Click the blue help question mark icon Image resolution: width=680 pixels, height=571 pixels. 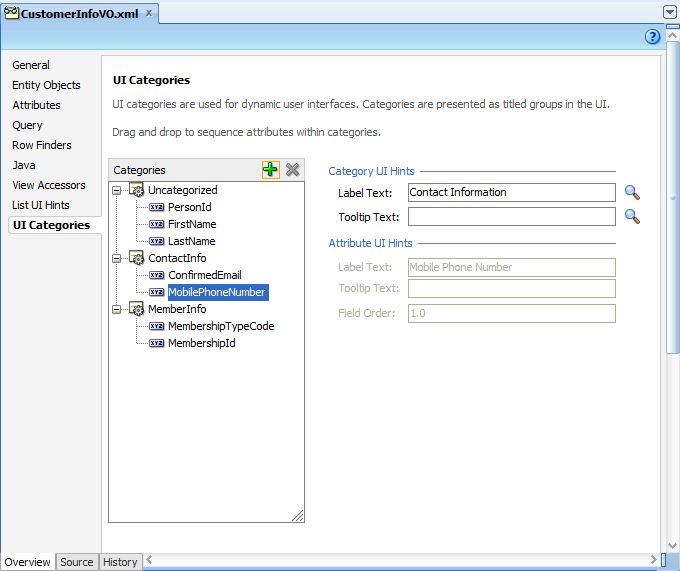[652, 37]
